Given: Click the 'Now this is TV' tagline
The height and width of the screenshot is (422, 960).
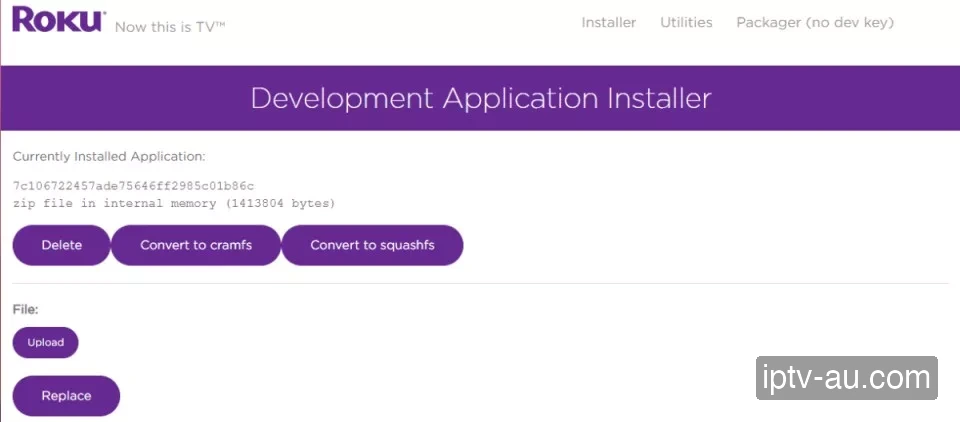Looking at the screenshot, I should [x=170, y=27].
